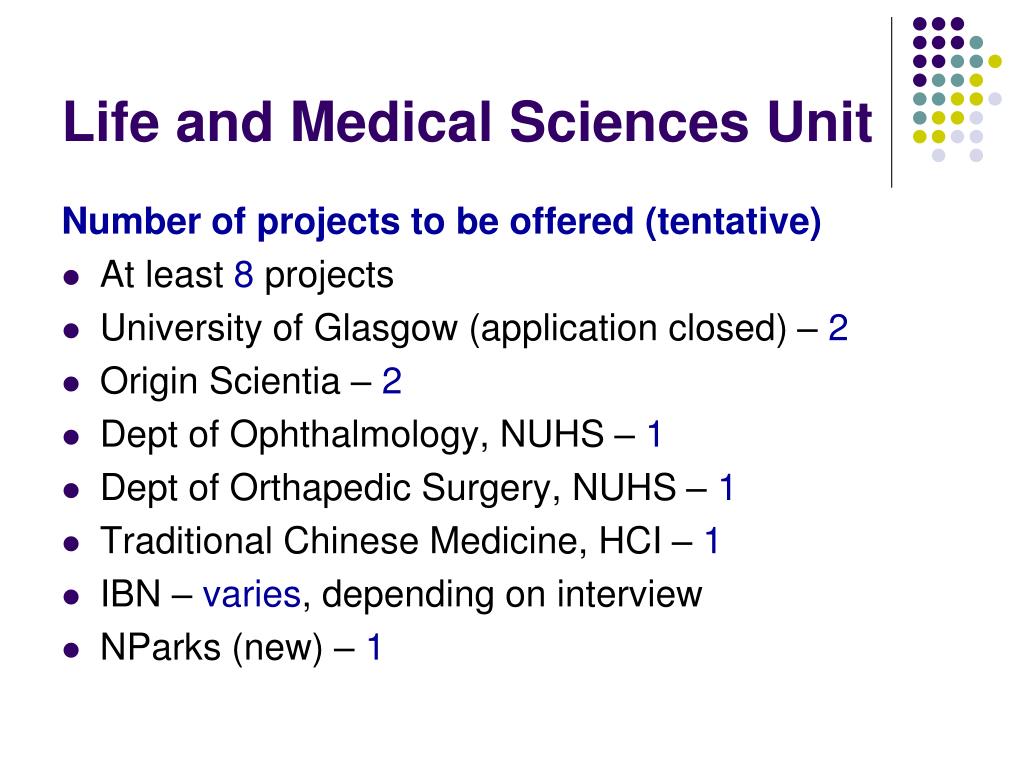Click the text Dept of Ophthalmology, NUHS
Screen dimensions: 1024x768
click(x=352, y=436)
